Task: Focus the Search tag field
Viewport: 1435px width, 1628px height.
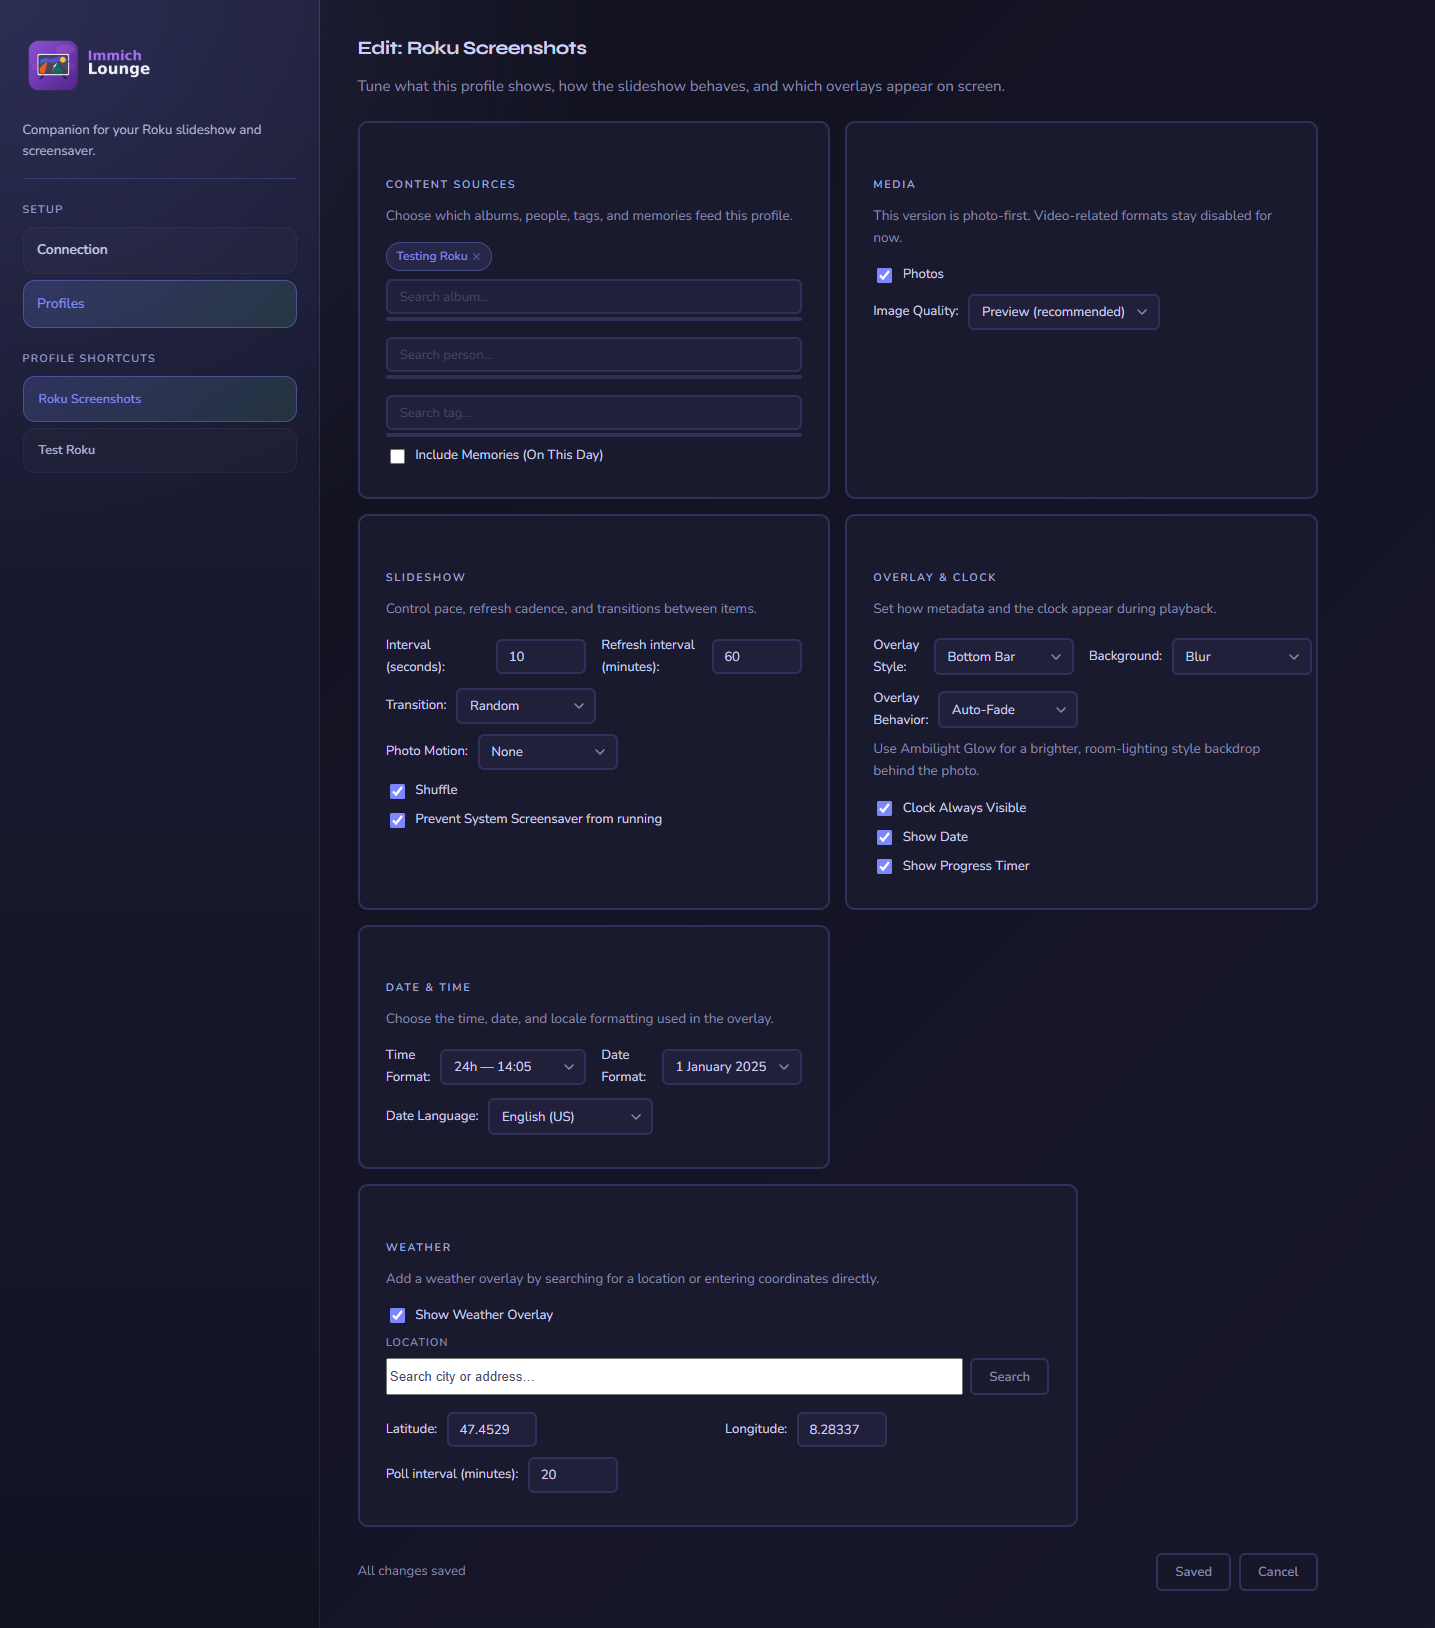Action: click(x=594, y=413)
